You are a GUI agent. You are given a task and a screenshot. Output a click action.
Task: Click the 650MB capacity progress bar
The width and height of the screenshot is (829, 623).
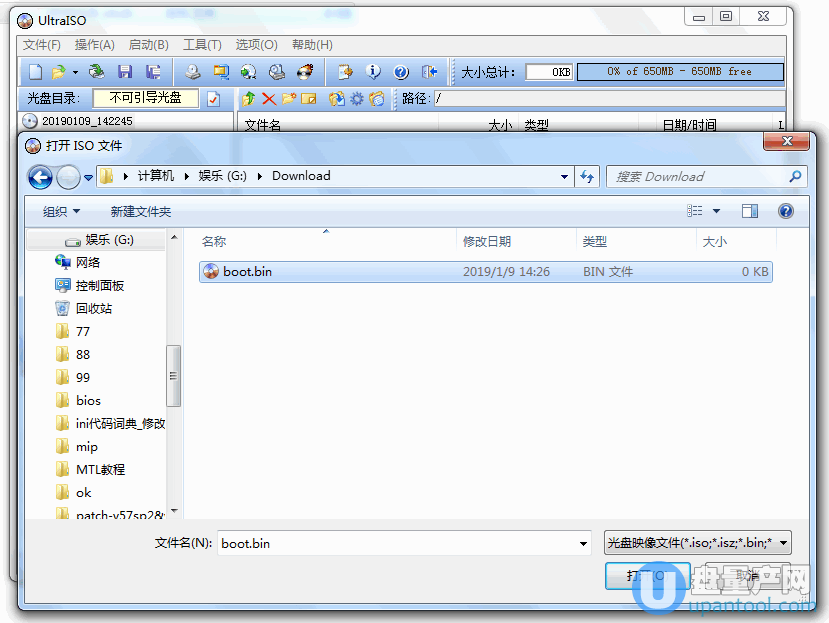(x=680, y=72)
